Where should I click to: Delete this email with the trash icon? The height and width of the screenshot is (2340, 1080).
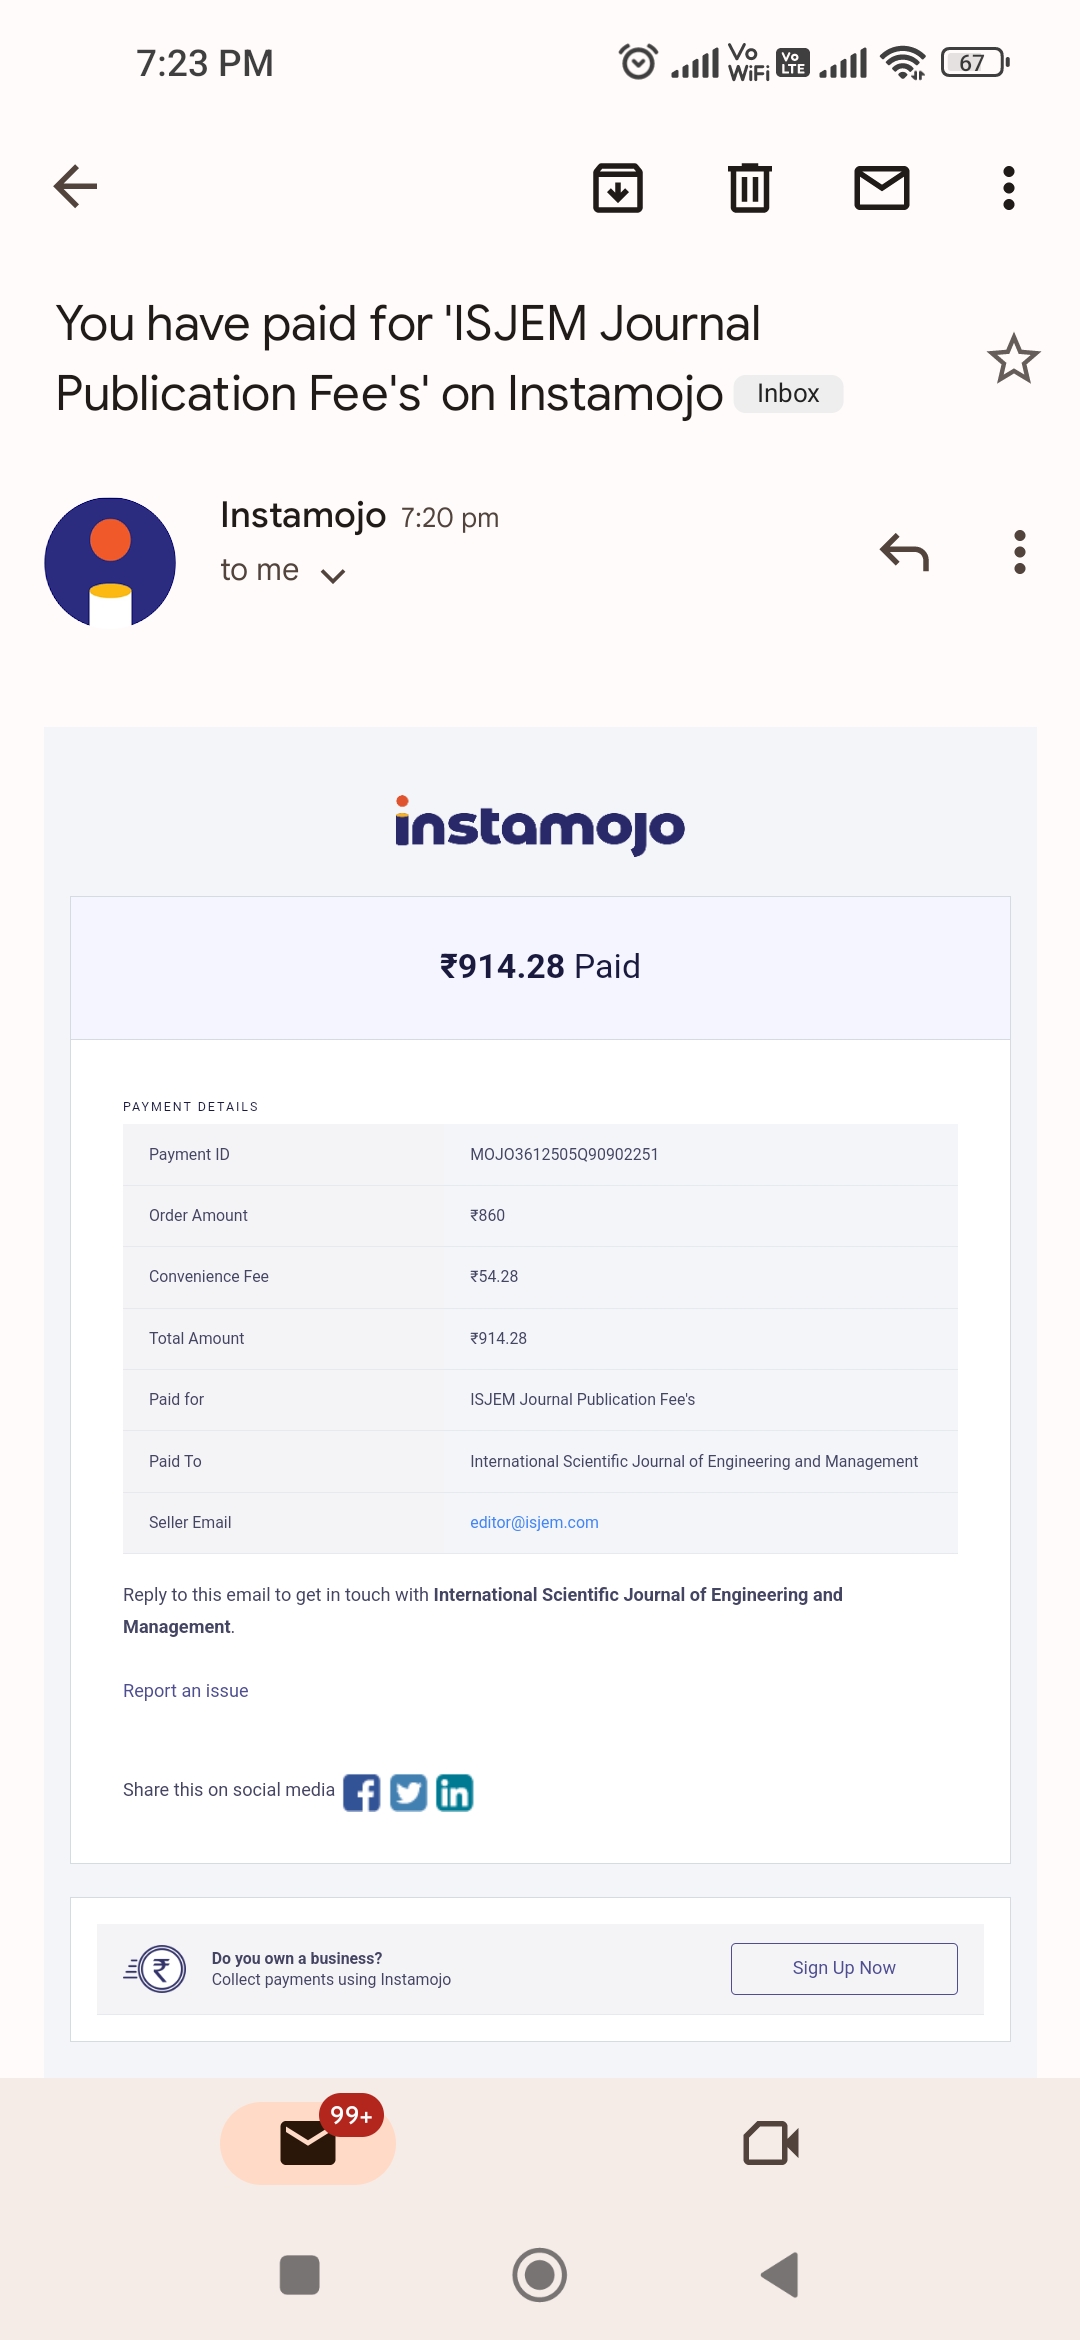[x=749, y=188]
